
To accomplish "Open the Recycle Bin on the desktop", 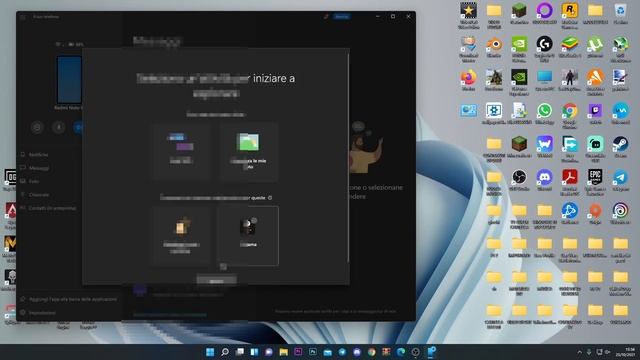I will click(x=620, y=10).
